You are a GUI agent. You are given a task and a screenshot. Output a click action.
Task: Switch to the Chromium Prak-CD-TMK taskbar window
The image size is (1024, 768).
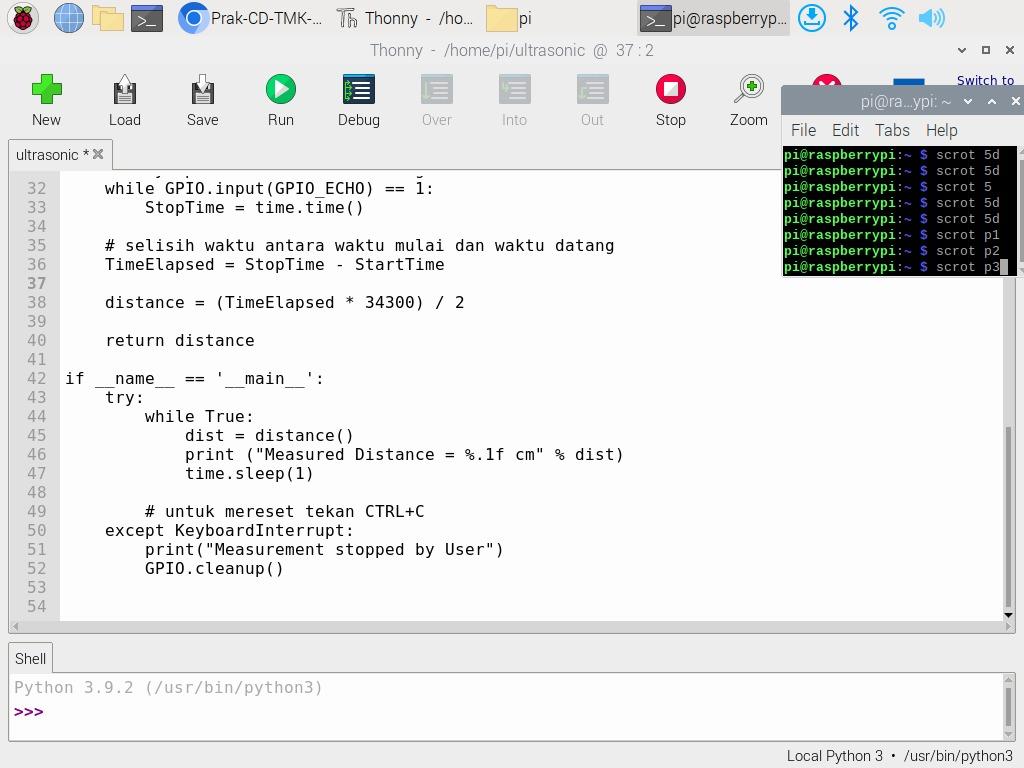pos(251,18)
